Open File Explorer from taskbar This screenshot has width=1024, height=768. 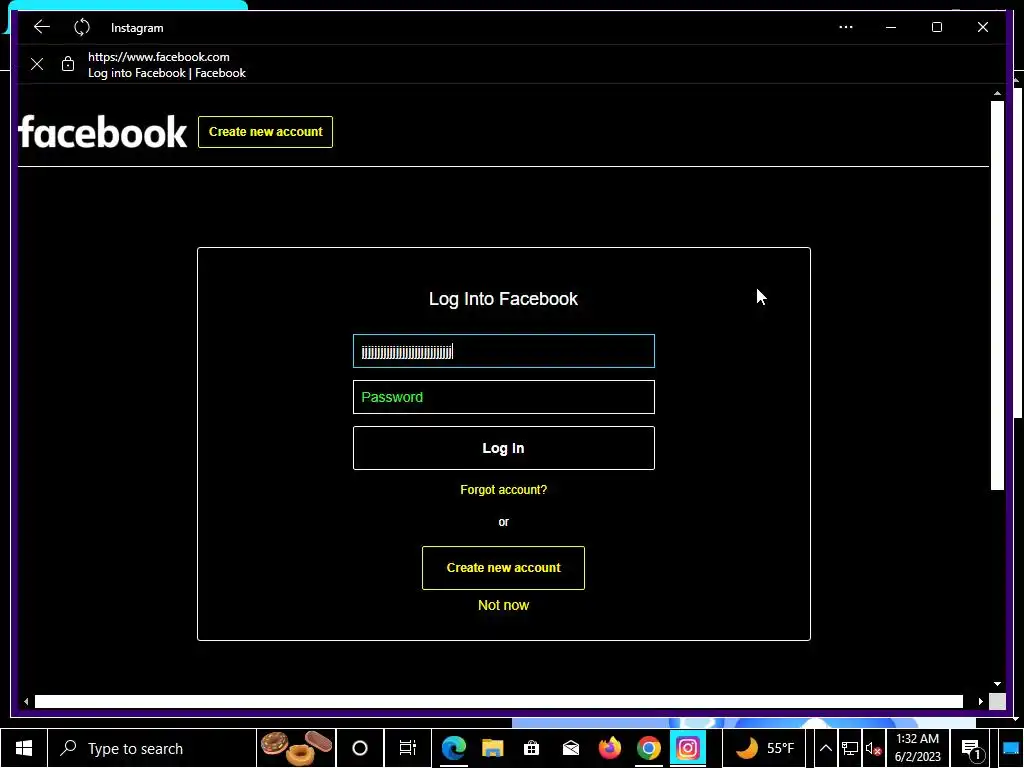click(493, 748)
